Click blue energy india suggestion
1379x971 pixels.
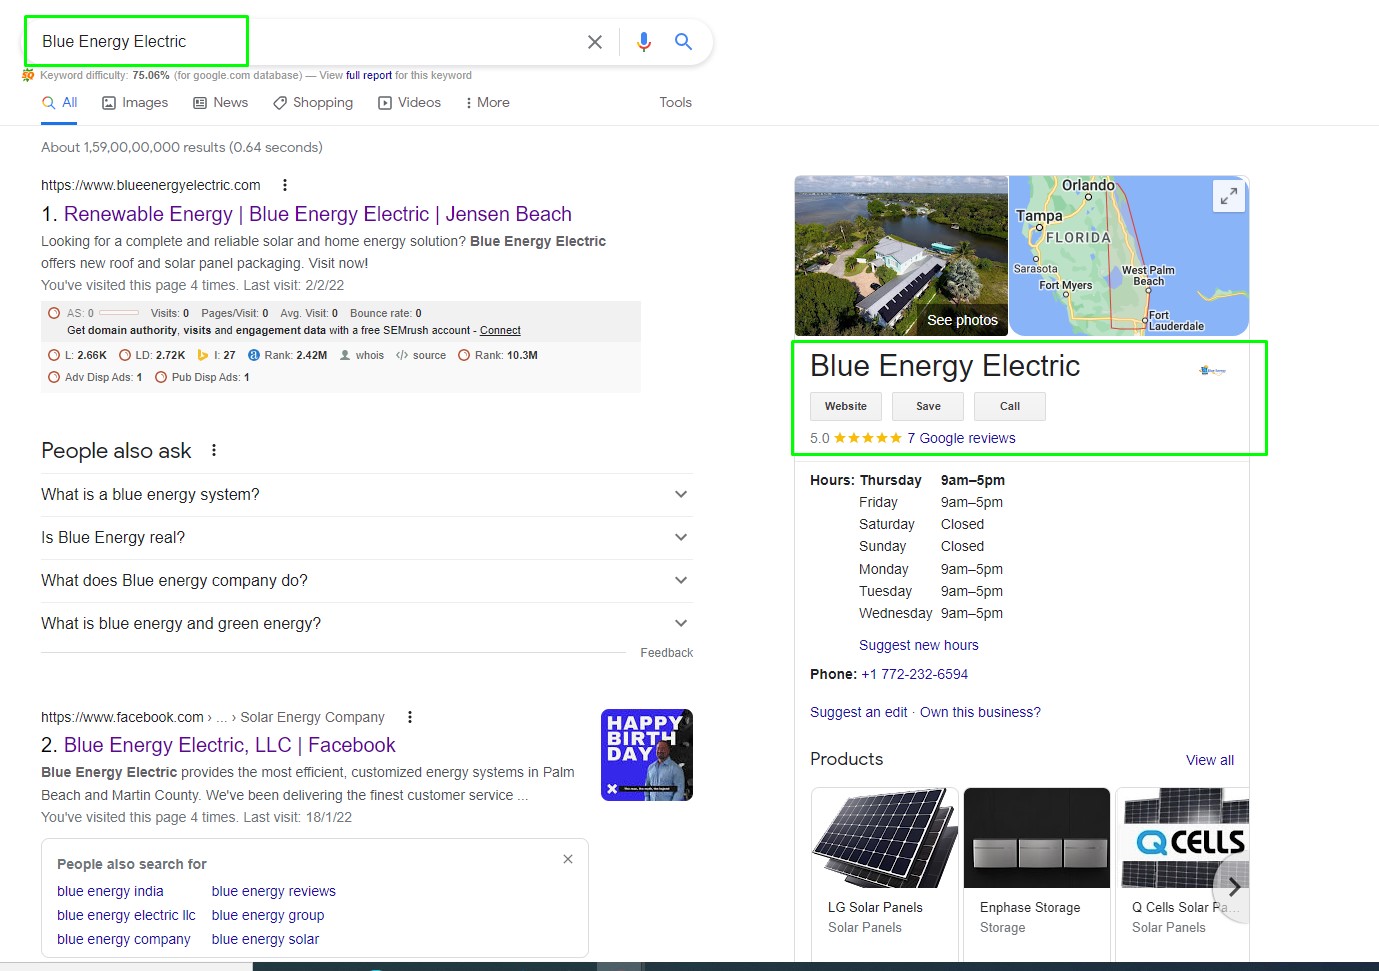(x=110, y=891)
